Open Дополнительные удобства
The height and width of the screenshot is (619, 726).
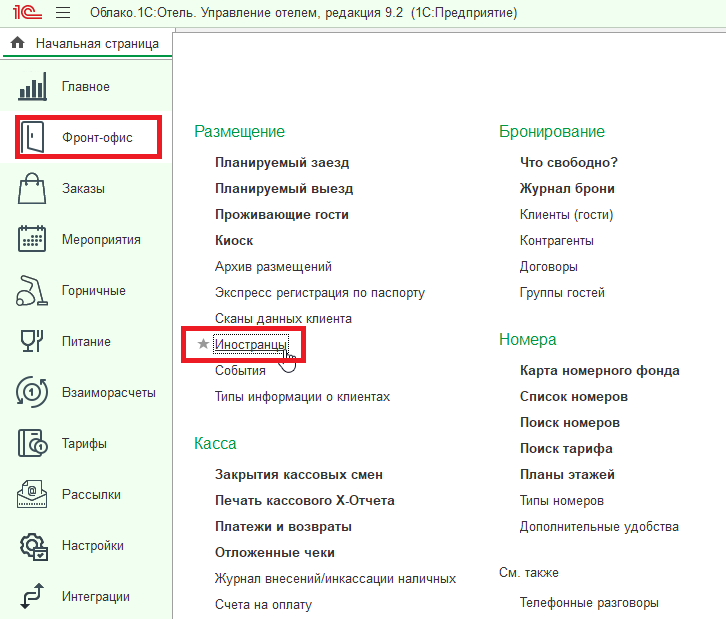point(599,526)
